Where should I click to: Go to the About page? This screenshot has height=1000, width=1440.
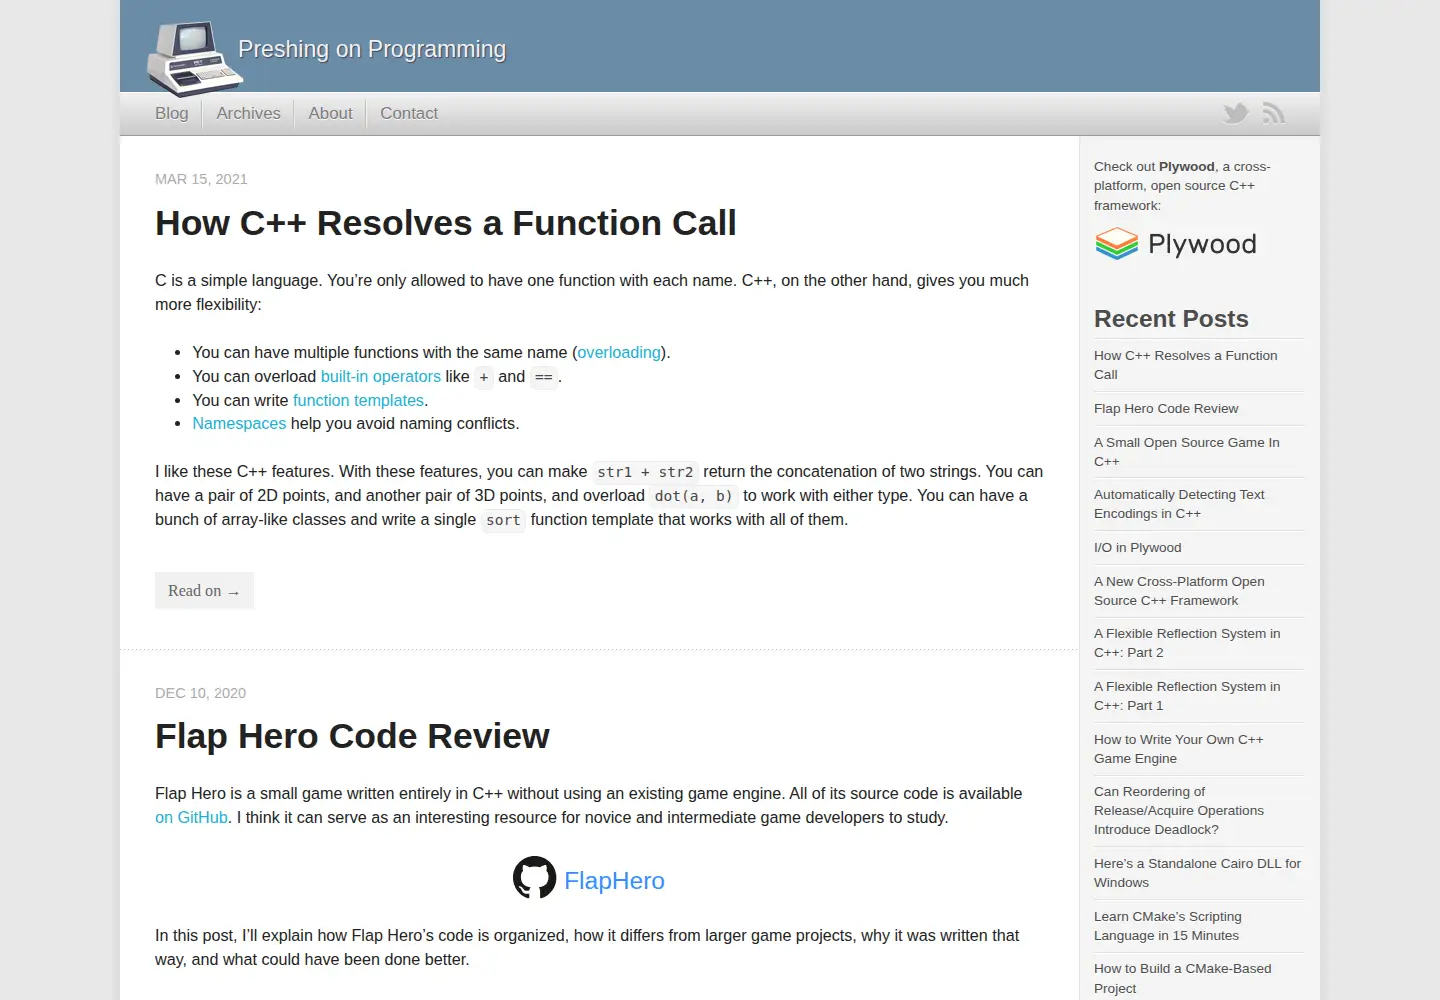coord(330,113)
